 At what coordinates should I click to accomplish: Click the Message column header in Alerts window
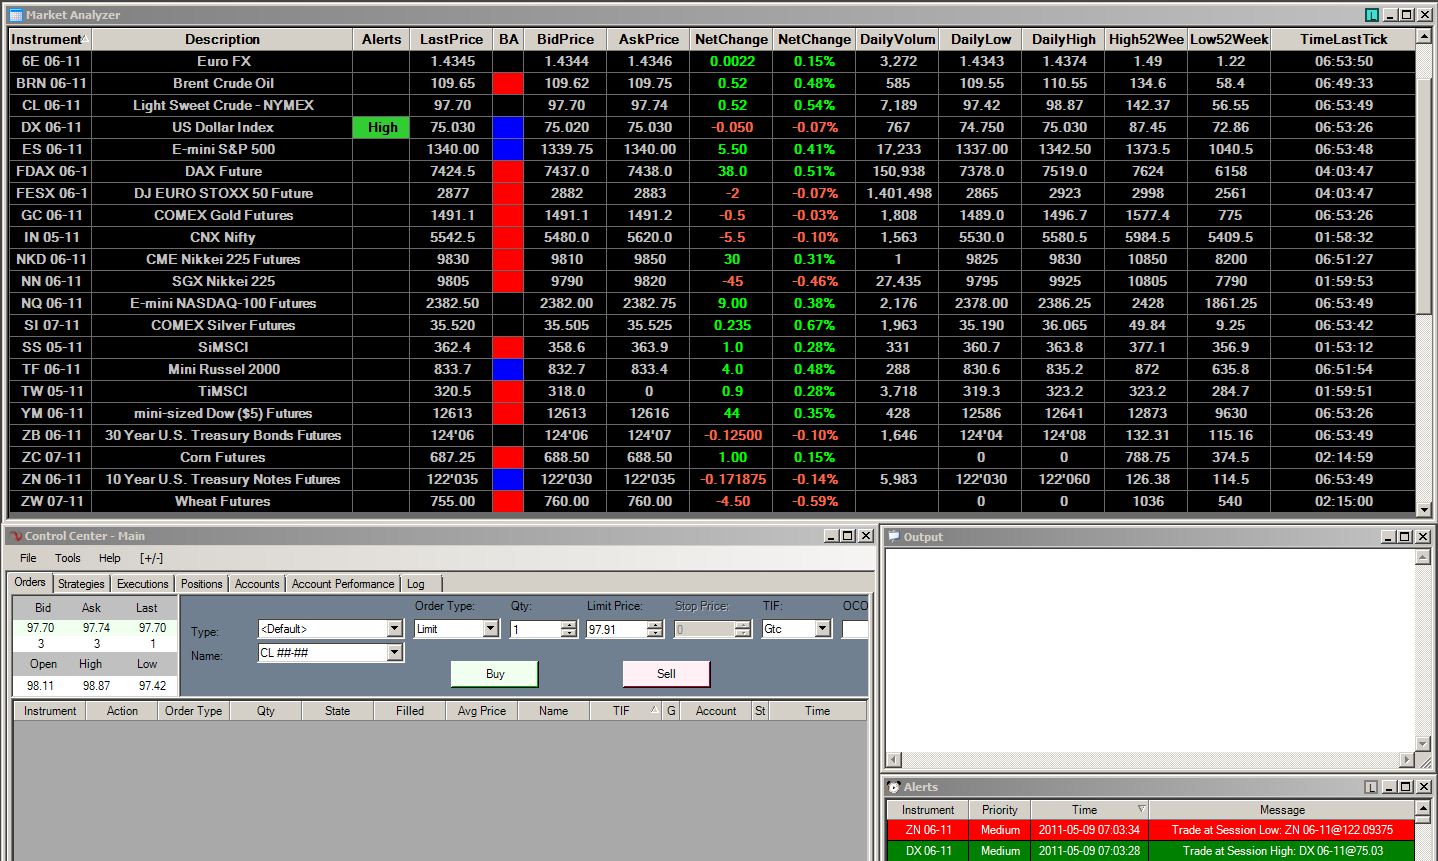pyautogui.click(x=1282, y=810)
